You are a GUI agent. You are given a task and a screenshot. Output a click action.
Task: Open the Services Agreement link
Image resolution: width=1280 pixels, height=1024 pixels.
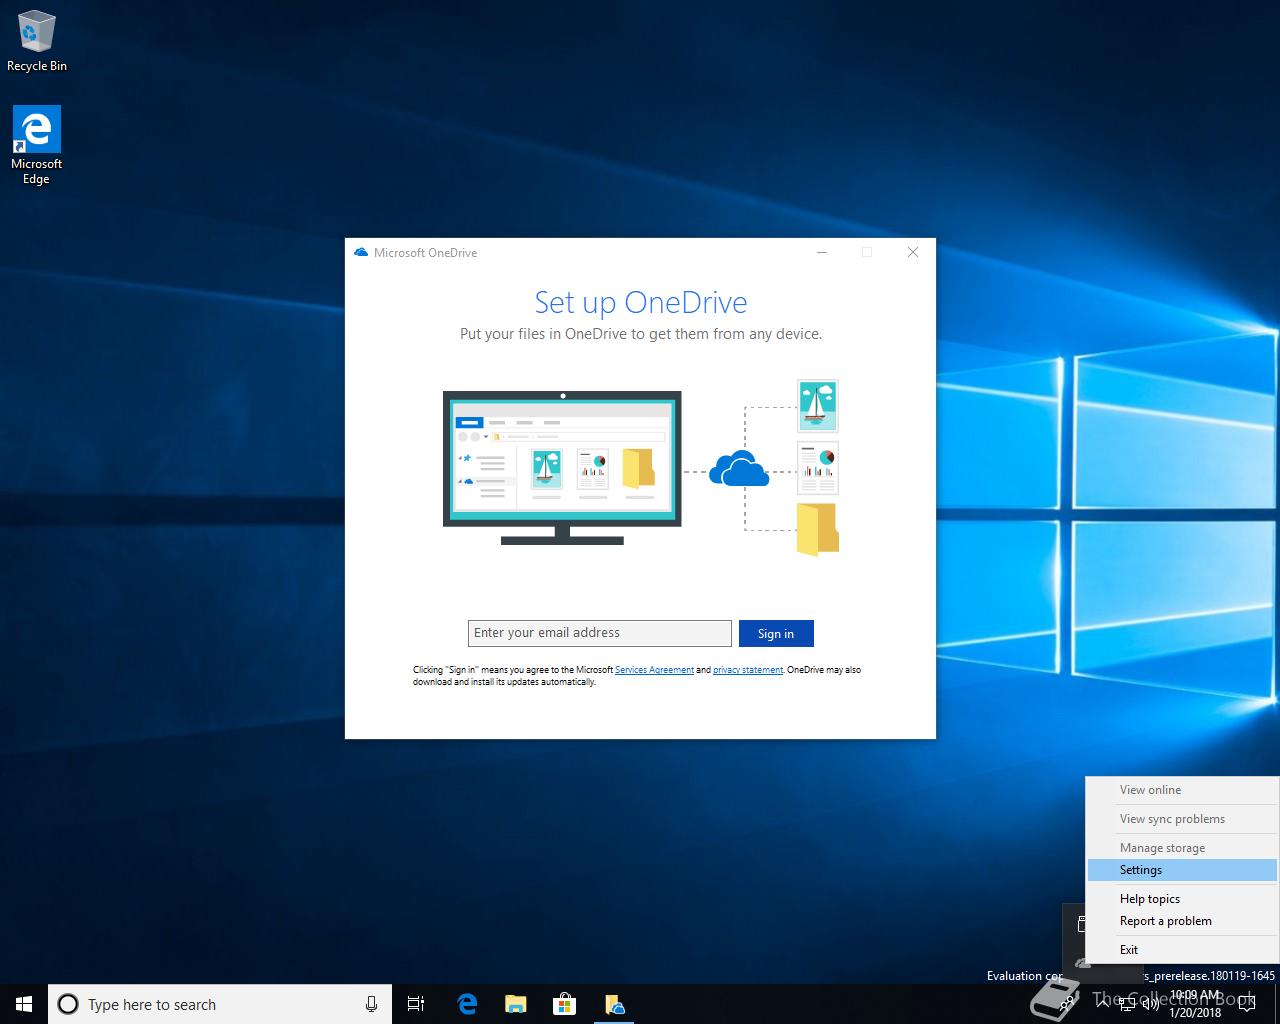click(654, 670)
